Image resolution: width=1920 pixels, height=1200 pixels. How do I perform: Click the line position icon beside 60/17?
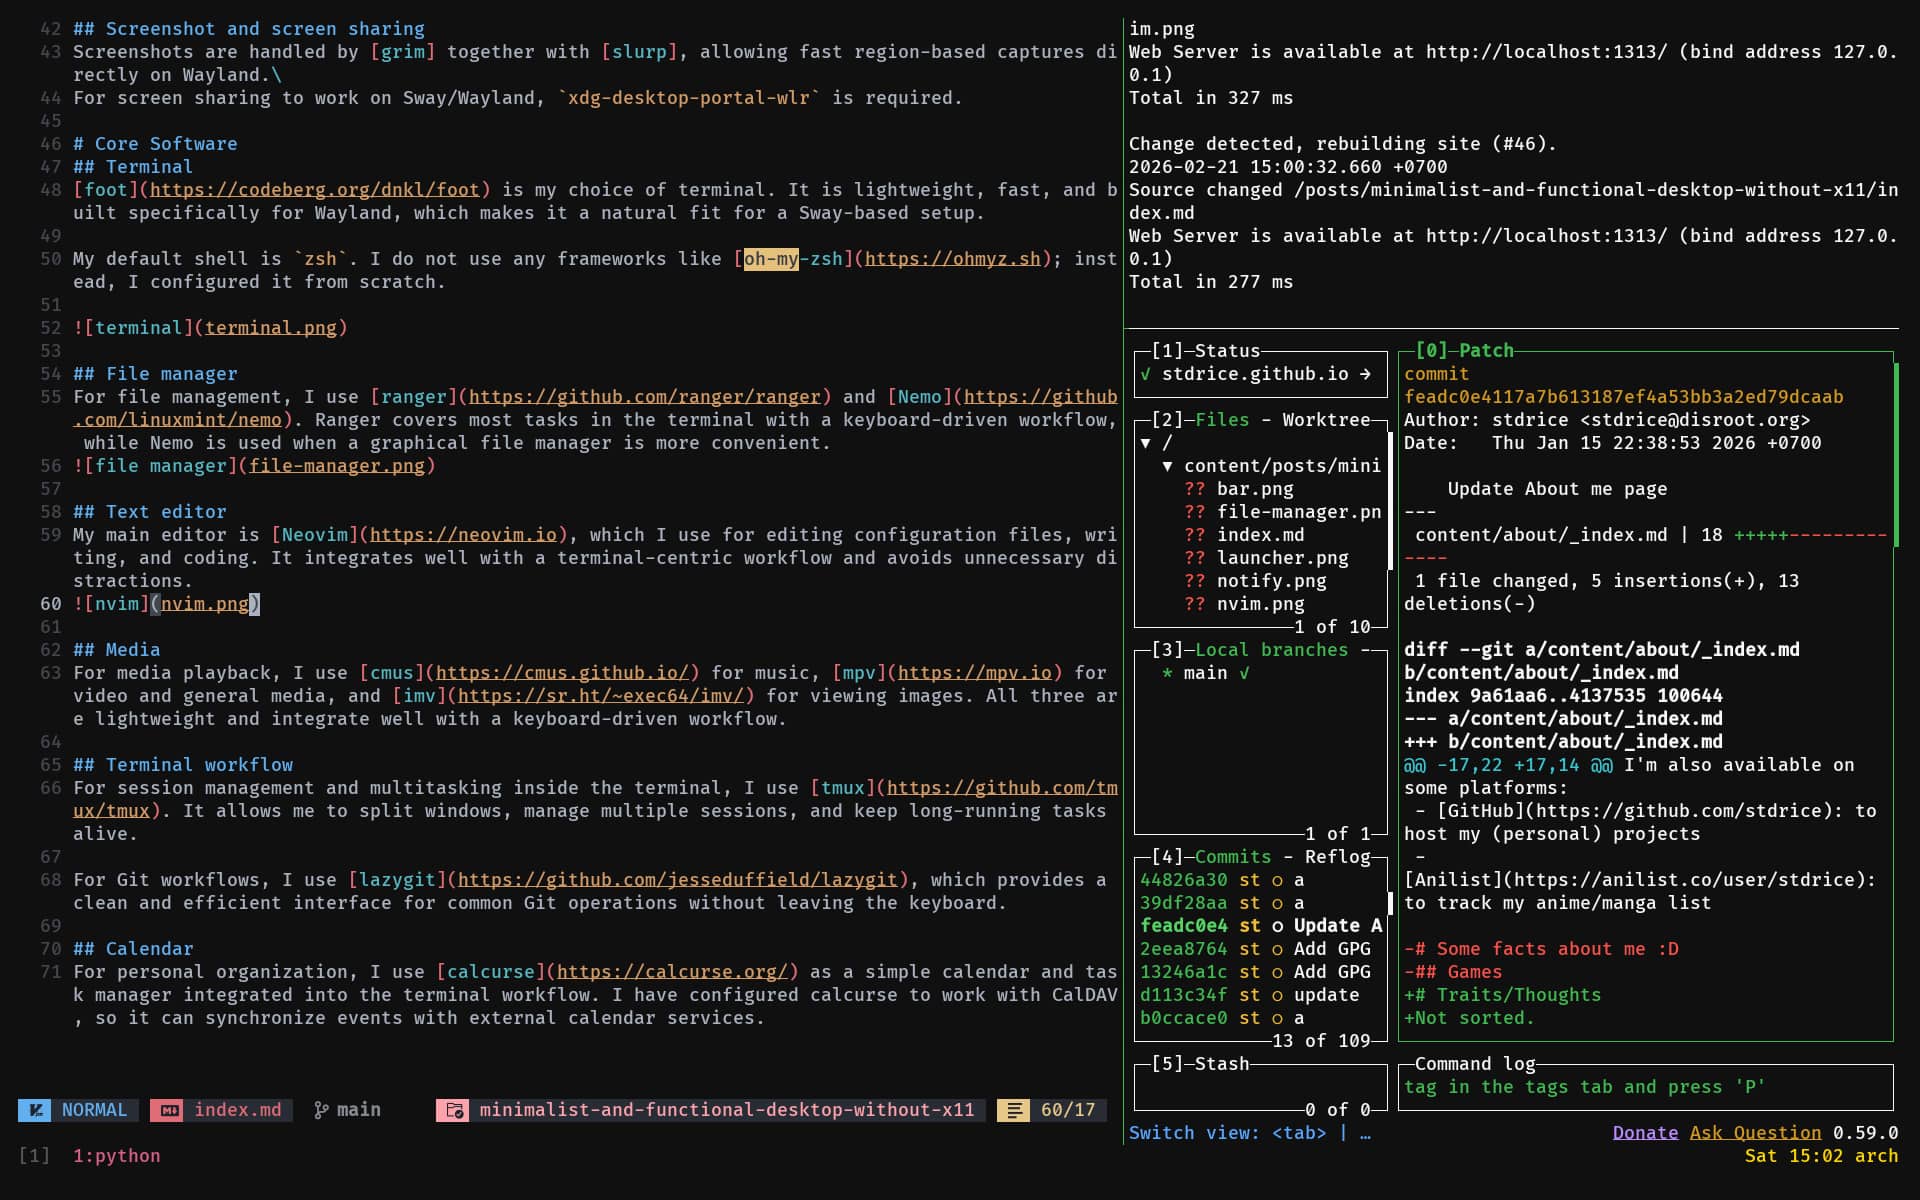(x=1014, y=1110)
